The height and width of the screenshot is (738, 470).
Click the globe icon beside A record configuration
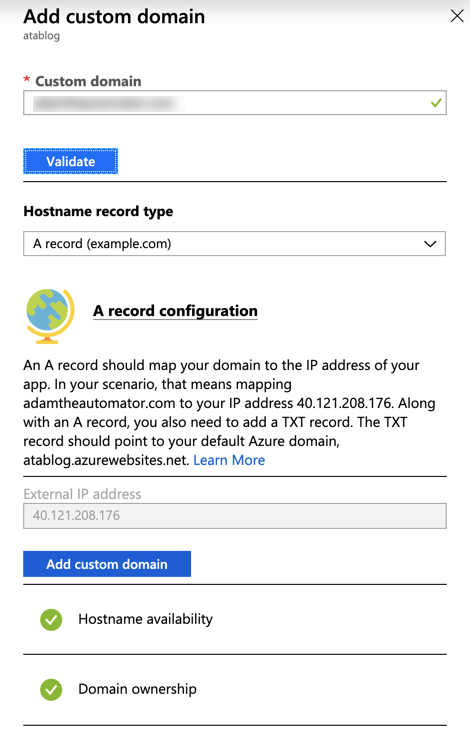click(x=50, y=315)
